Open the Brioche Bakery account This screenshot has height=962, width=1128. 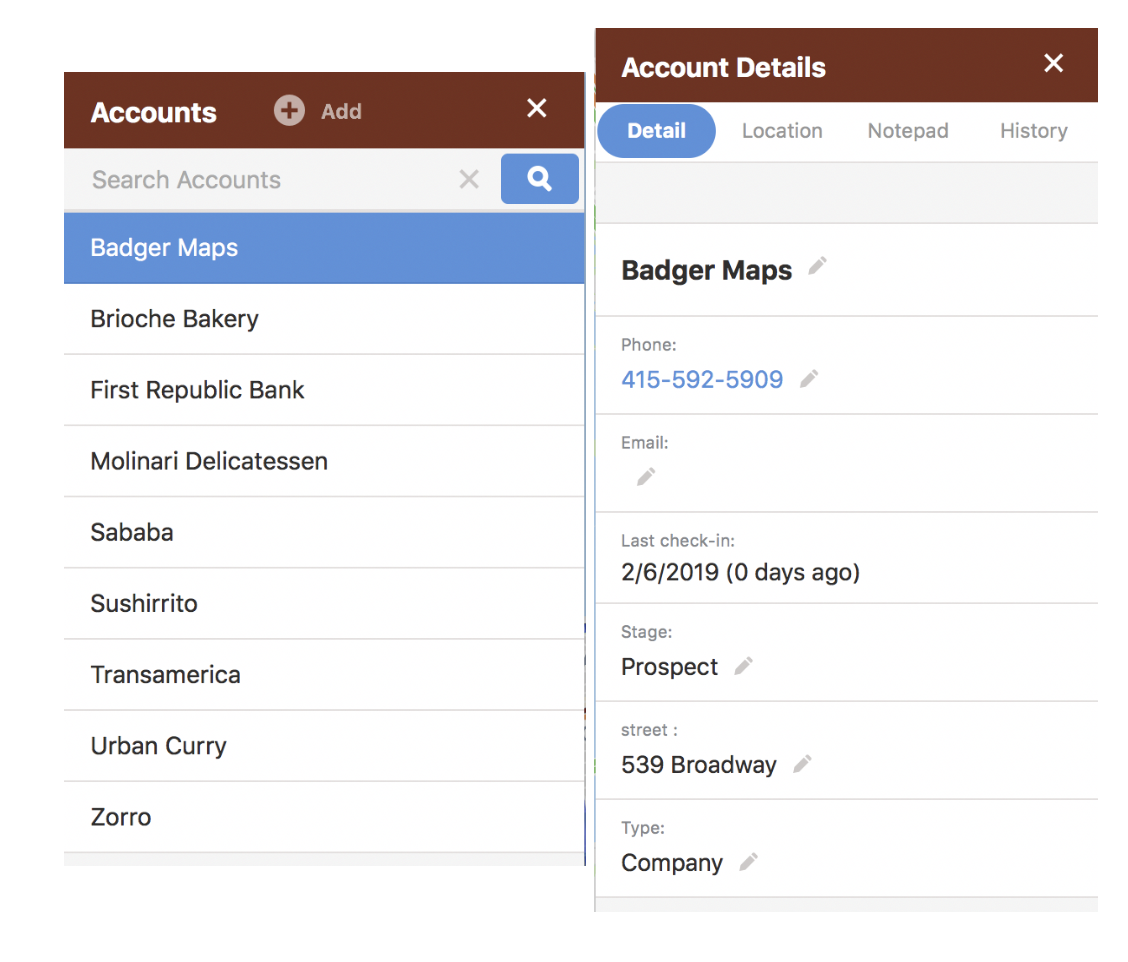(324, 319)
